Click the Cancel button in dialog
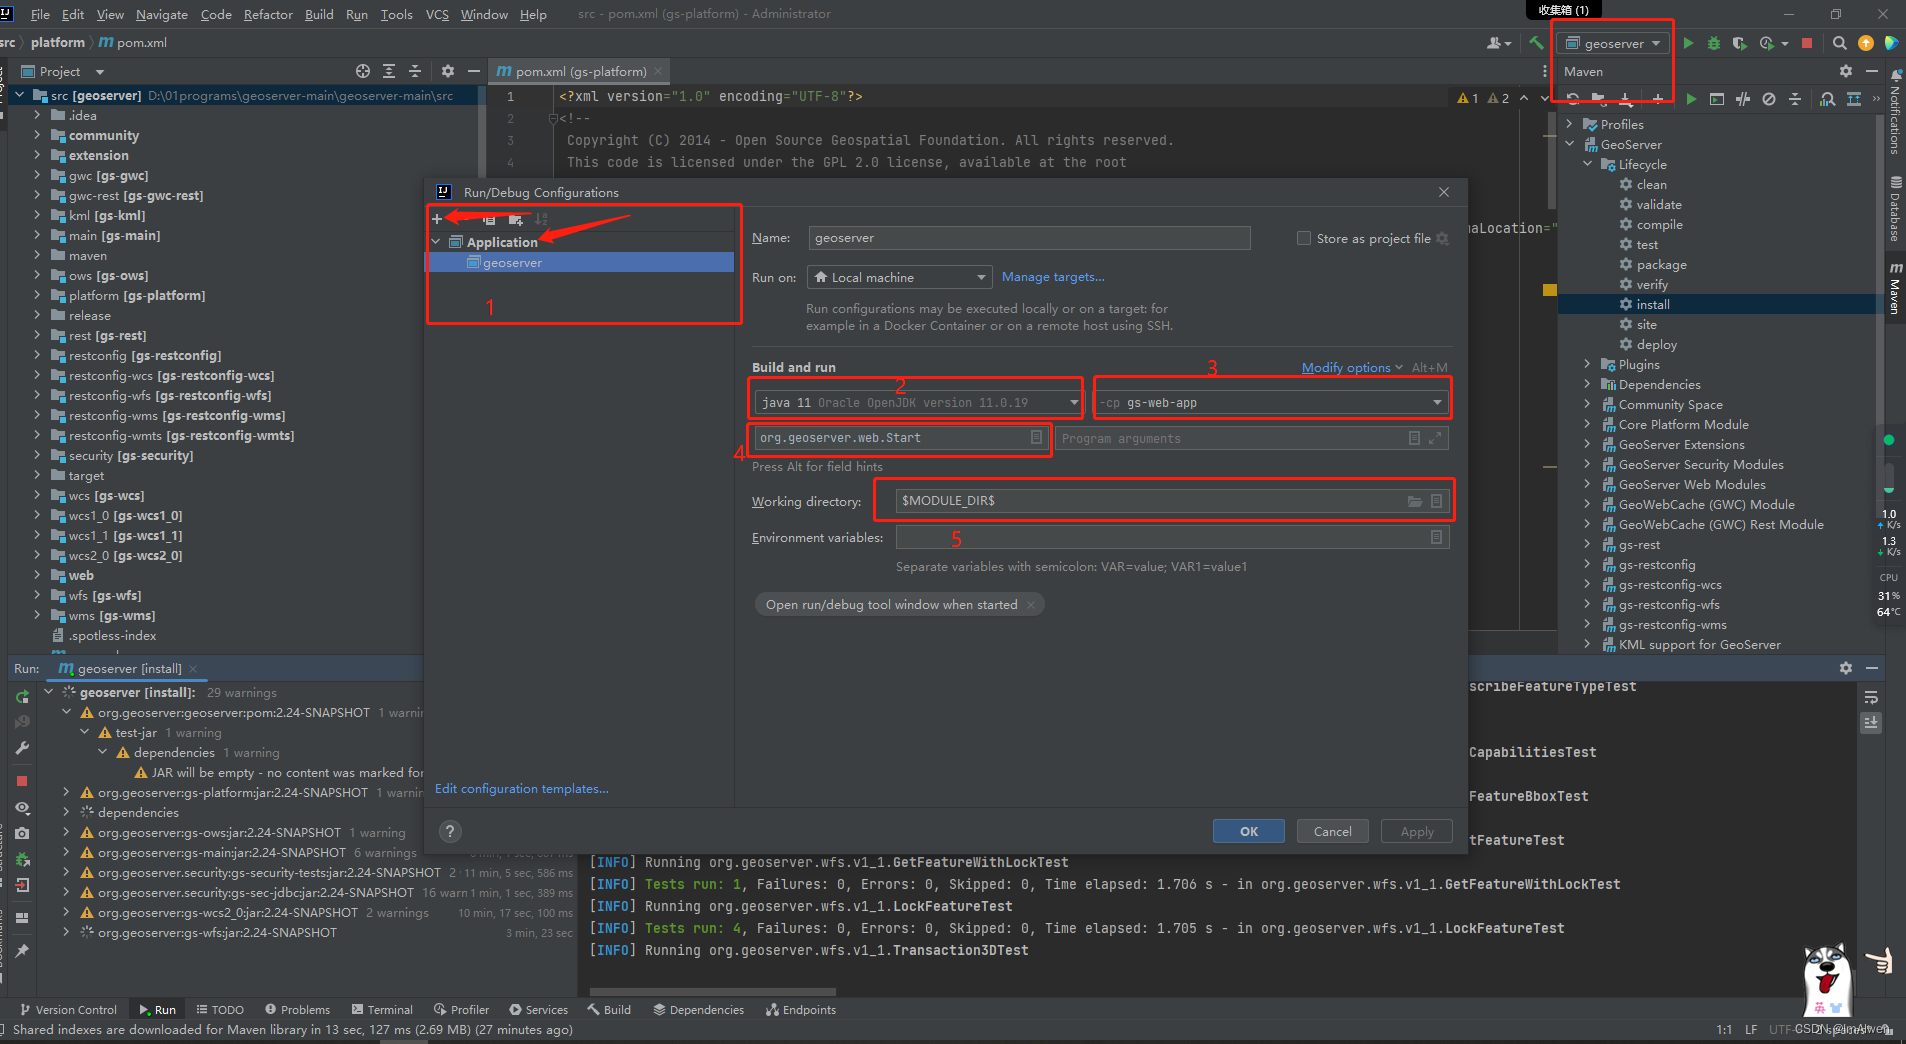 (x=1333, y=831)
